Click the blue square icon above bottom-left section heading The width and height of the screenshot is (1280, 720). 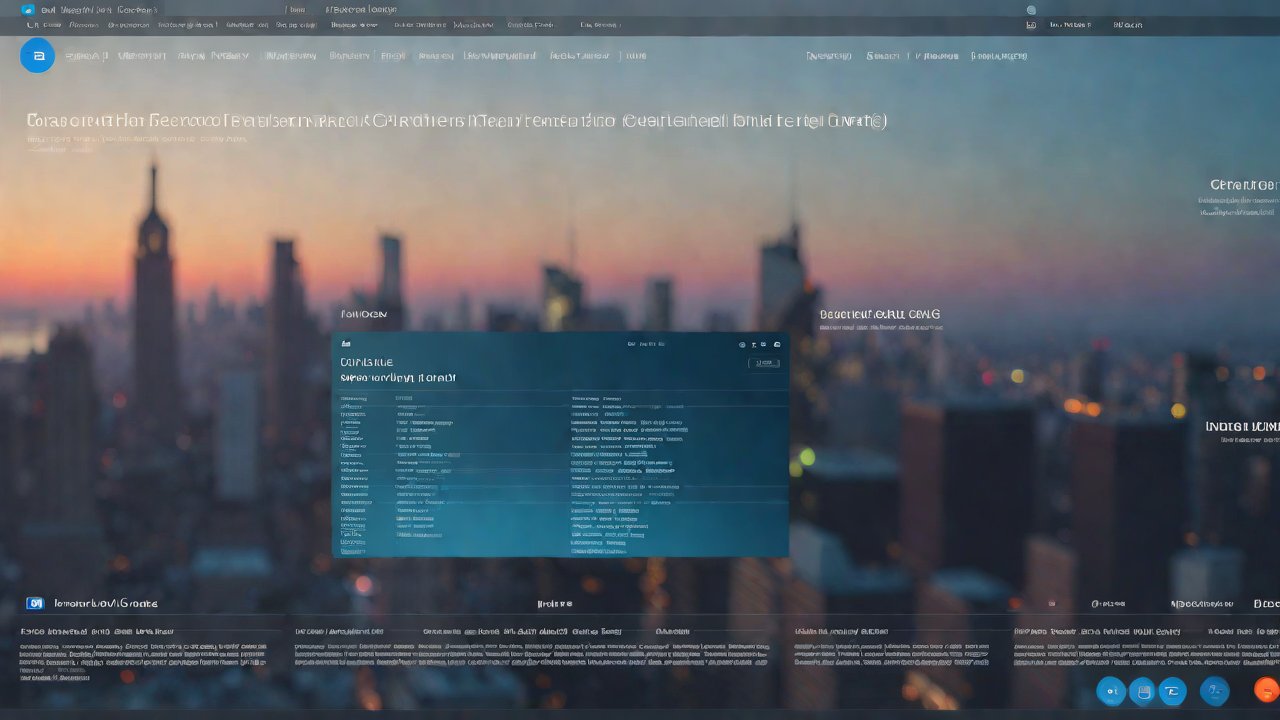36,603
